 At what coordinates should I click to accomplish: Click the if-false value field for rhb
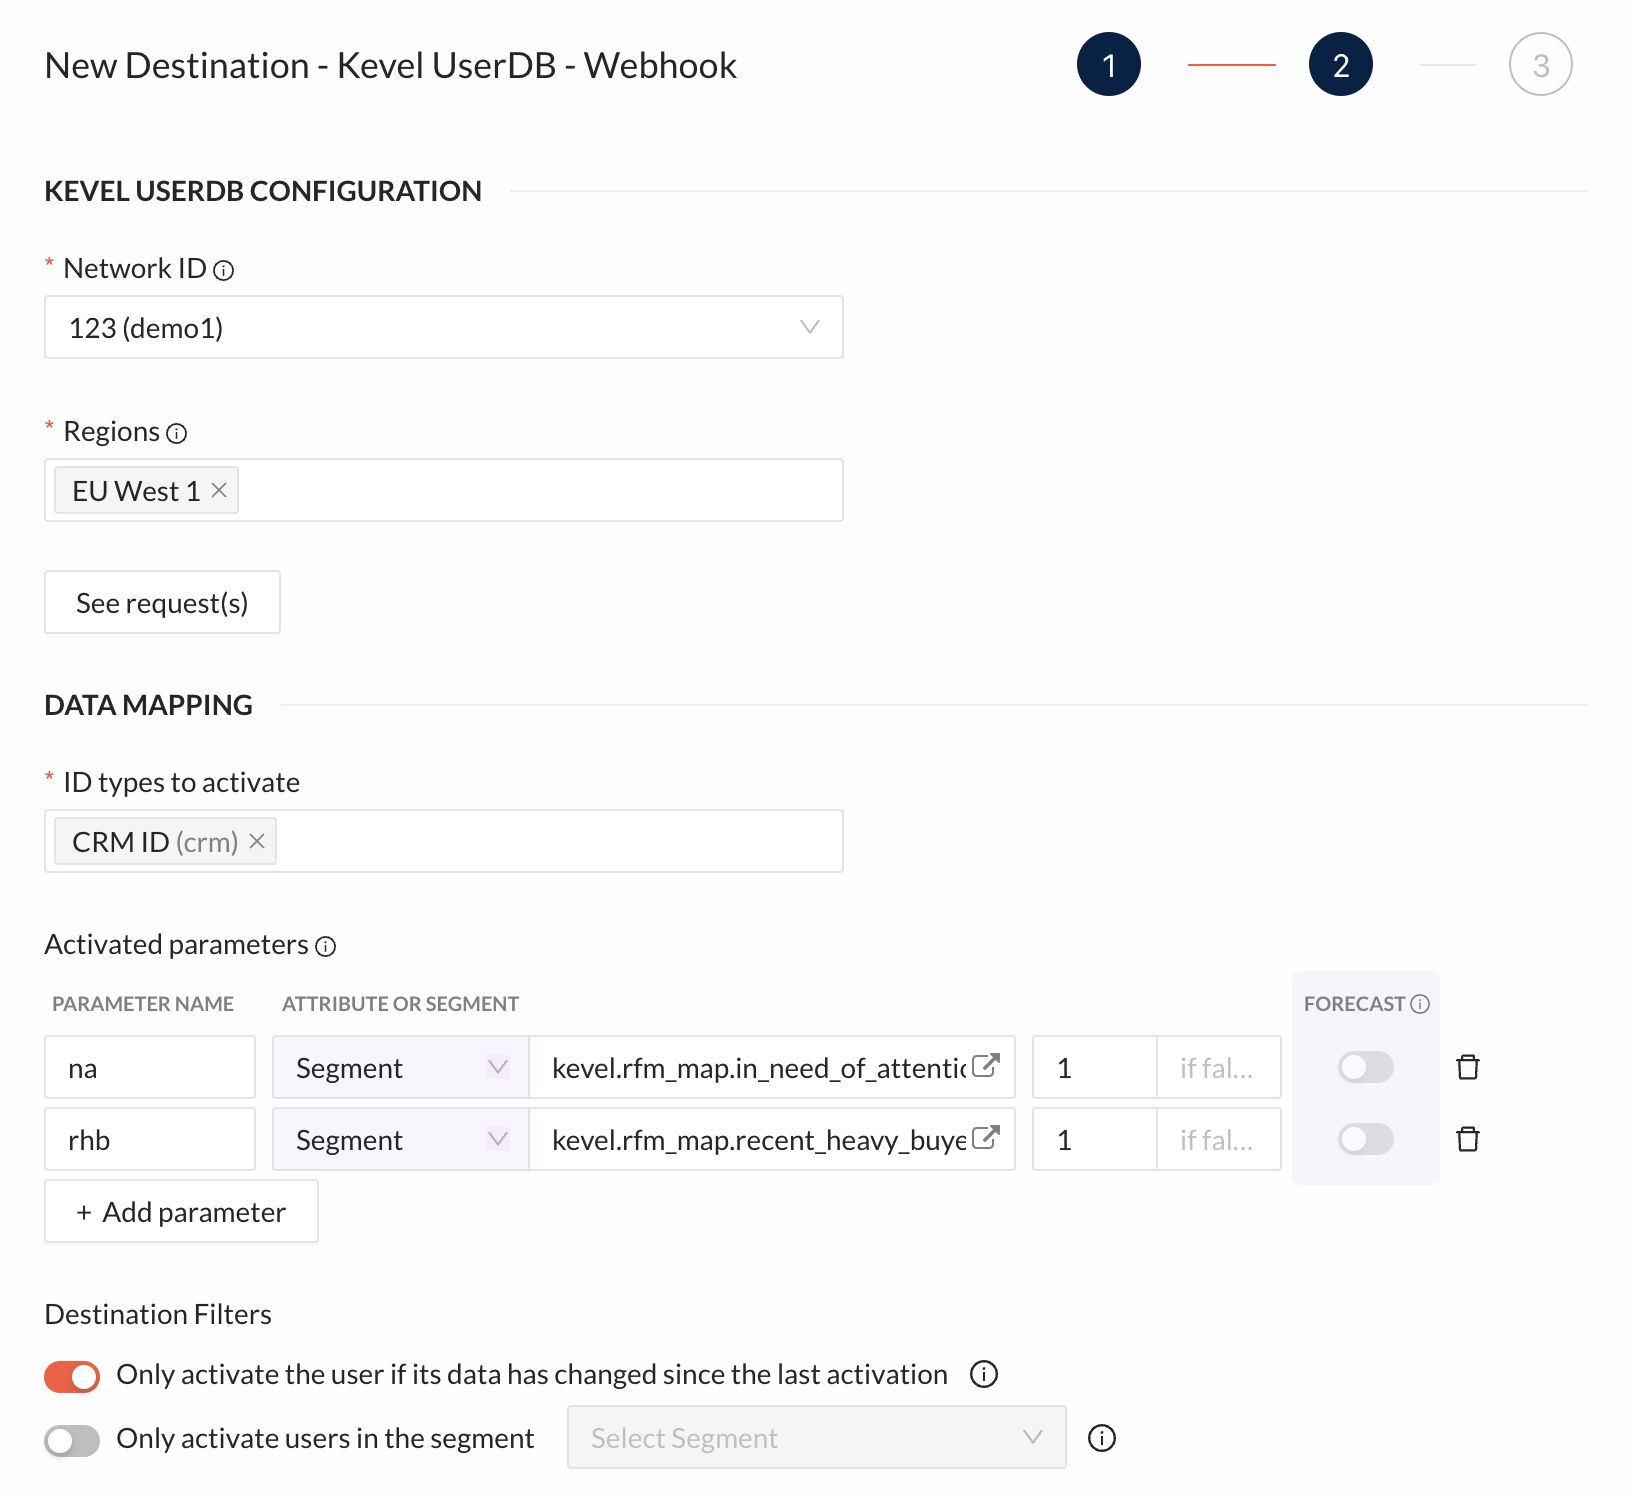point(1219,1140)
